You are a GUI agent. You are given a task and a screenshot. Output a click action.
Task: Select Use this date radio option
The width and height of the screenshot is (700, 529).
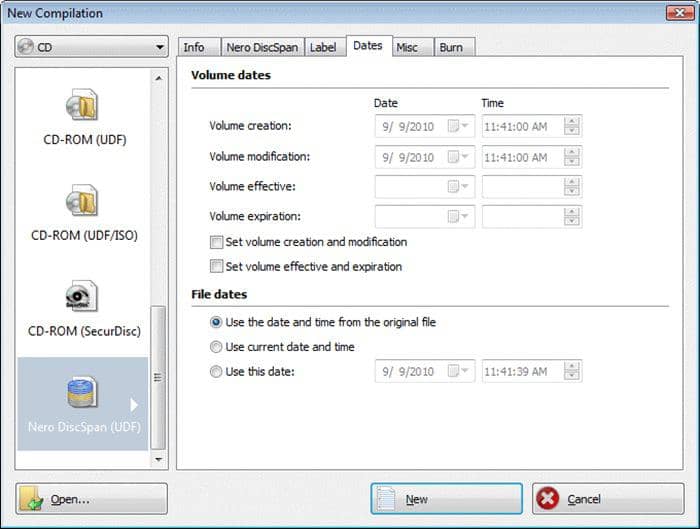[216, 371]
